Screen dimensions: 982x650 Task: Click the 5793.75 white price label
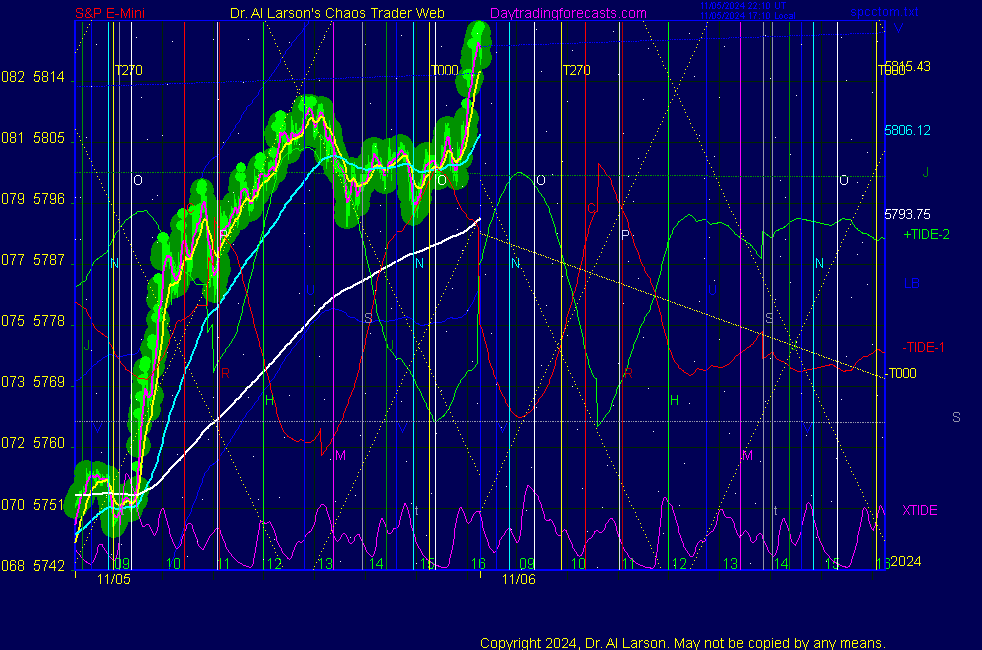[907, 214]
